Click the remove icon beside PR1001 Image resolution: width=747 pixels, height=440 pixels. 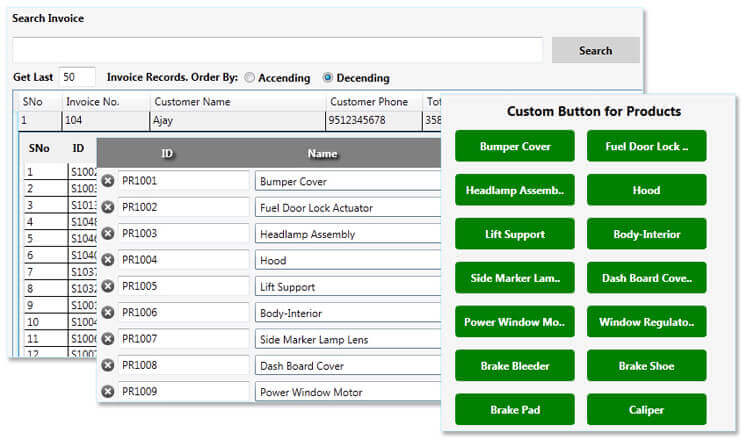tap(108, 181)
